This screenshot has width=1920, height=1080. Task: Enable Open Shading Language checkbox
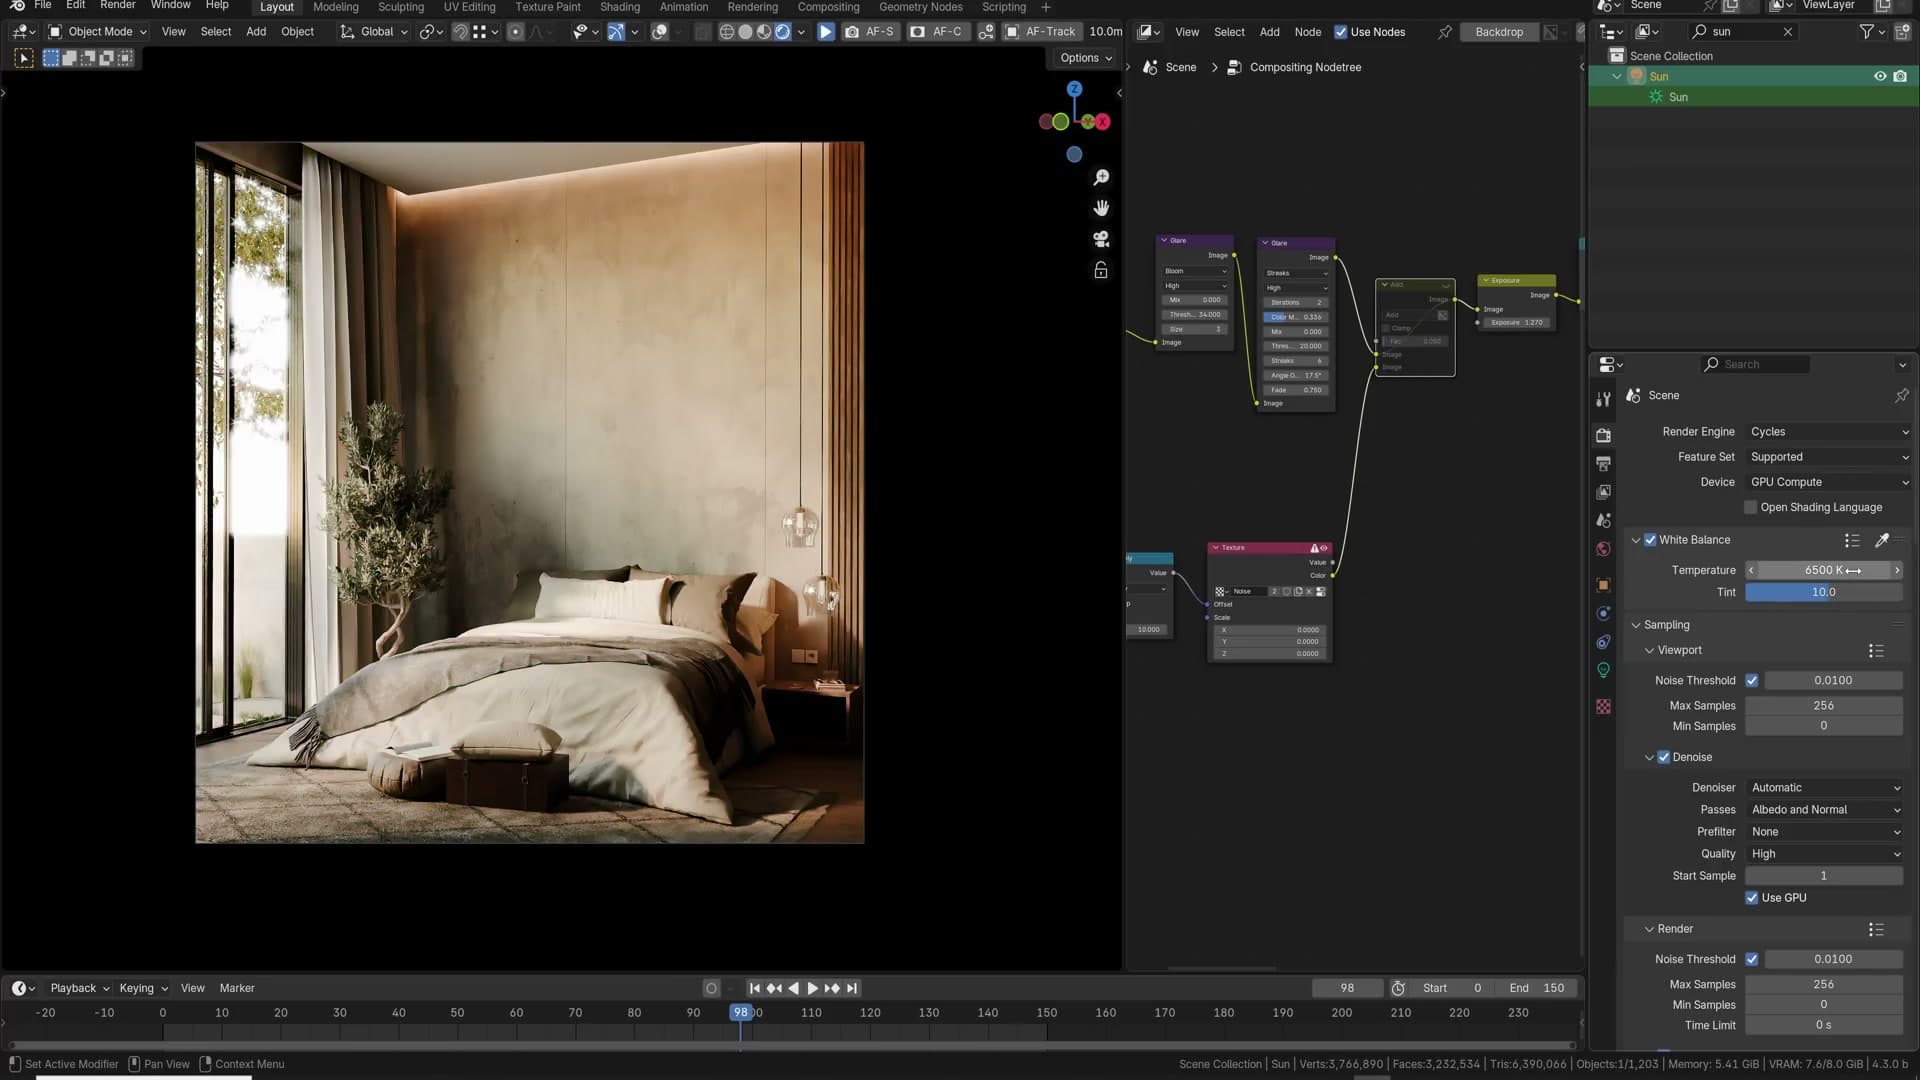(x=1751, y=507)
